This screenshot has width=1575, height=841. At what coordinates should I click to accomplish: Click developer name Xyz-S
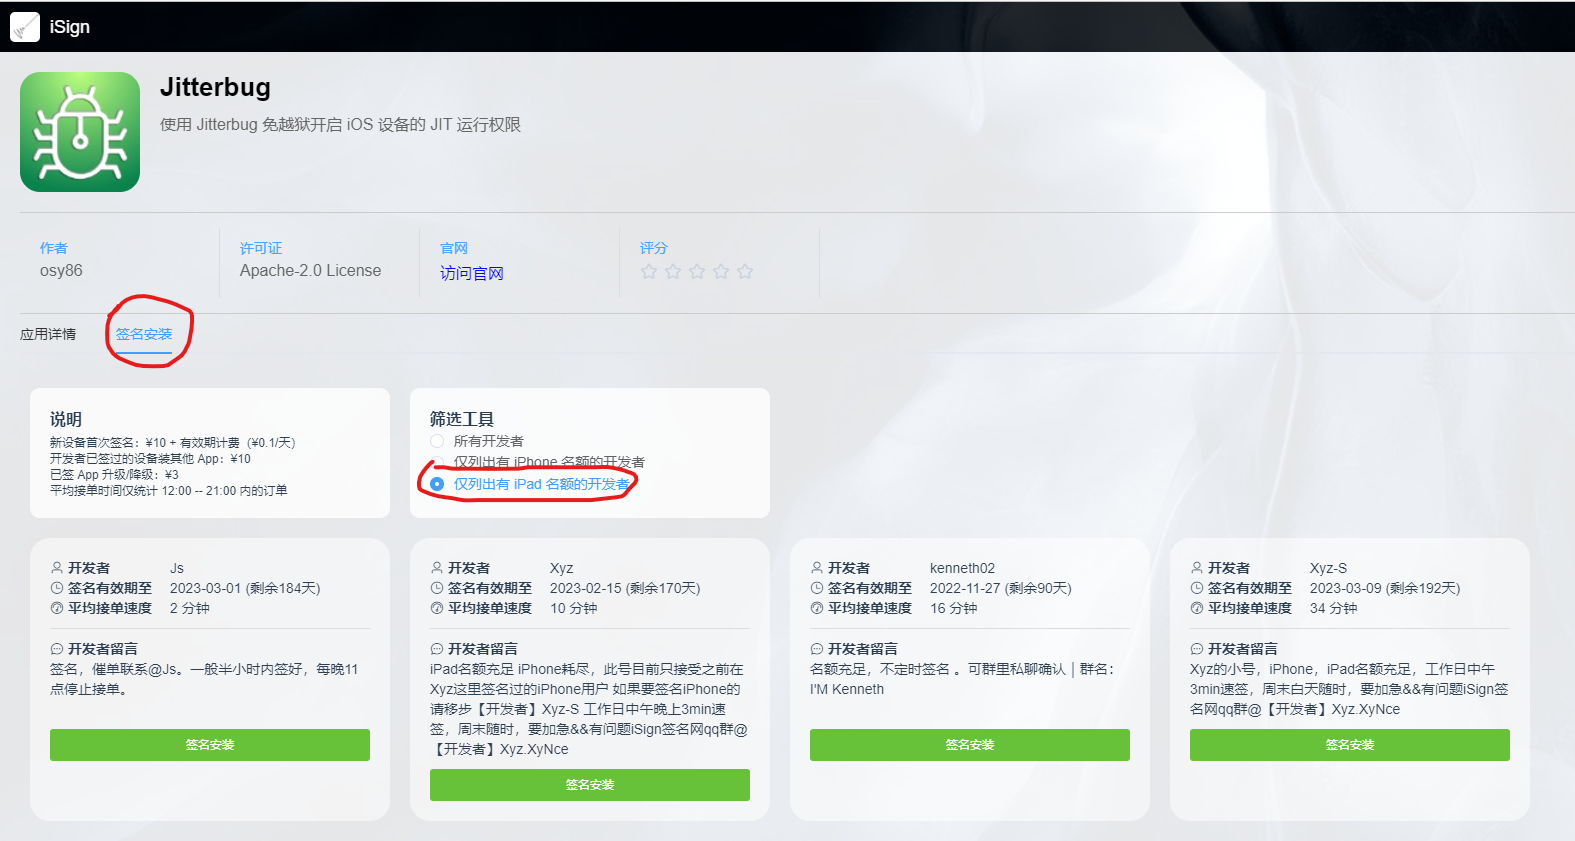1328,568
